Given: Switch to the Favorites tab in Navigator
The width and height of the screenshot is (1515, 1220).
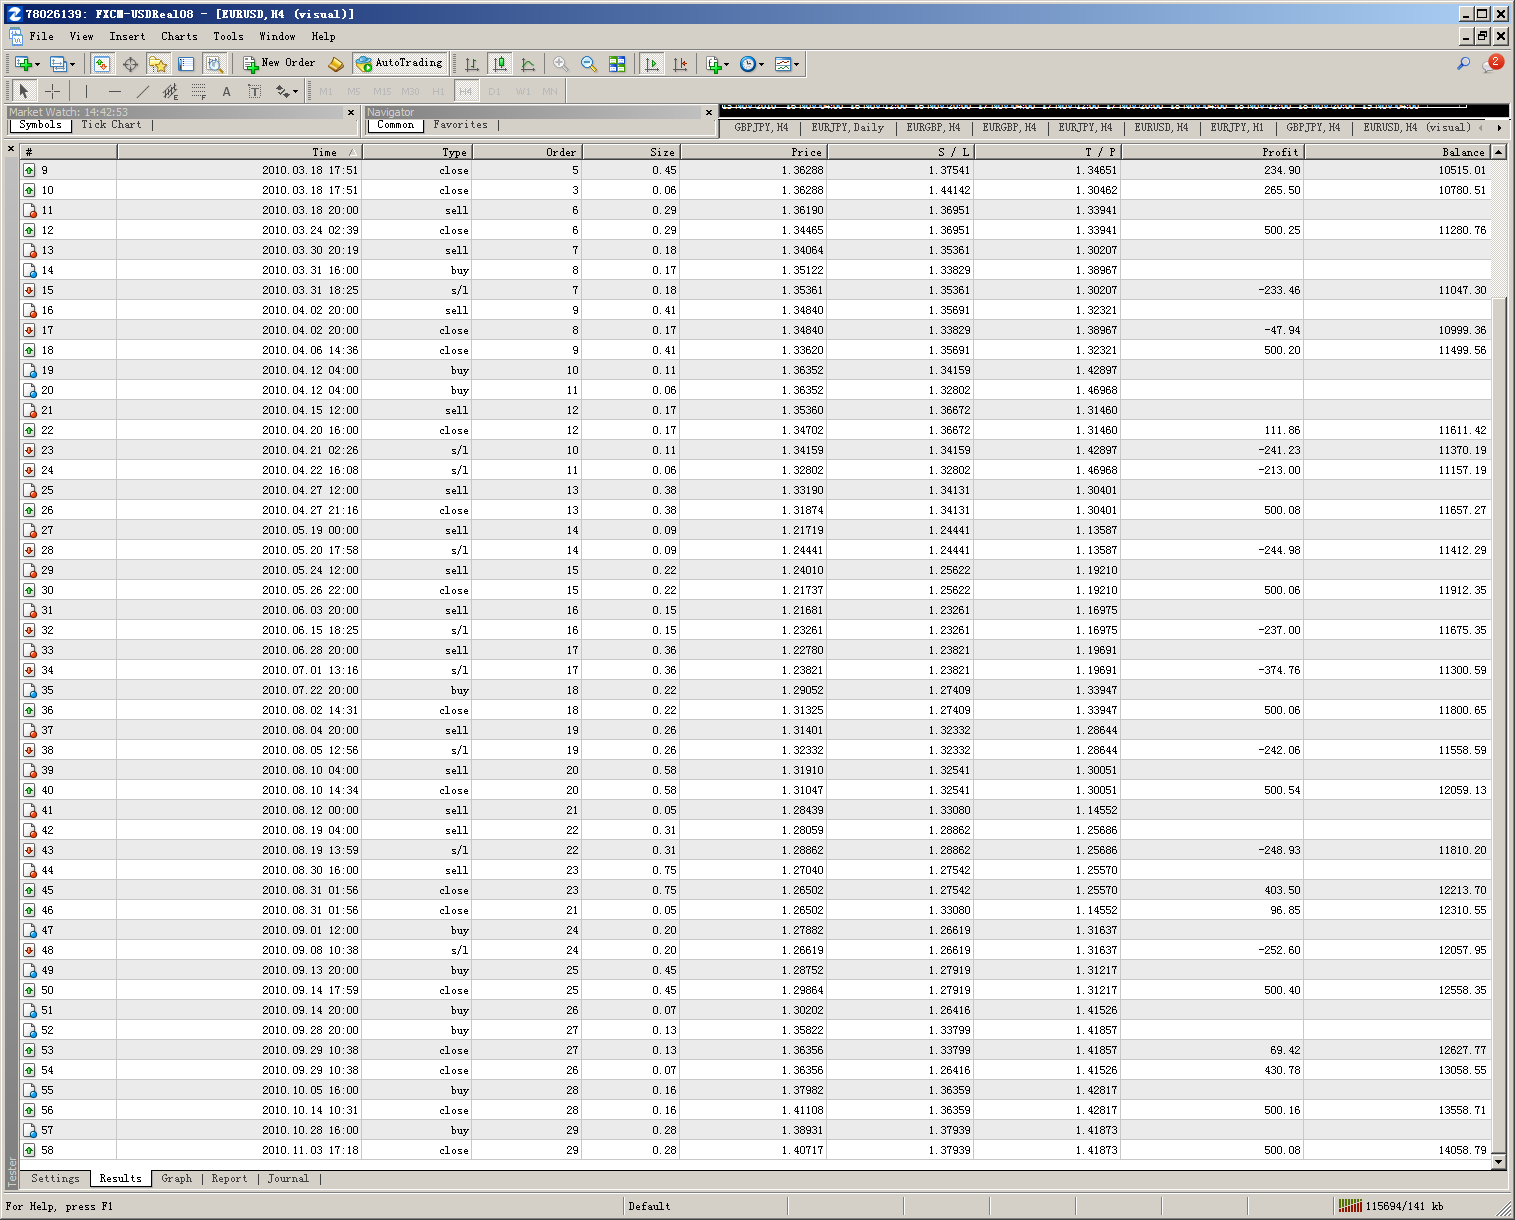Looking at the screenshot, I should tap(460, 125).
